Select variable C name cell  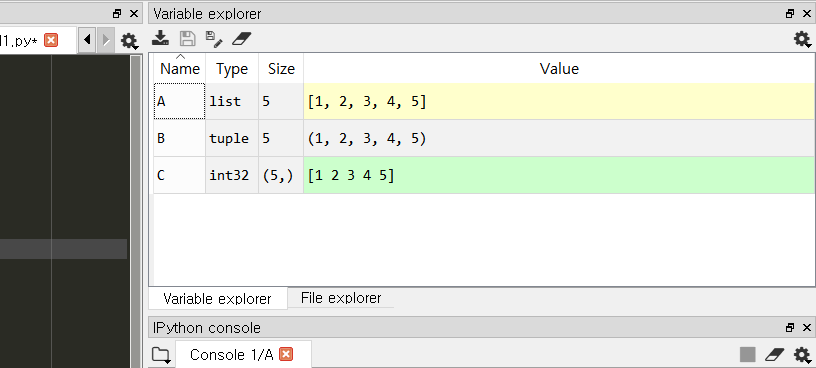(180, 175)
